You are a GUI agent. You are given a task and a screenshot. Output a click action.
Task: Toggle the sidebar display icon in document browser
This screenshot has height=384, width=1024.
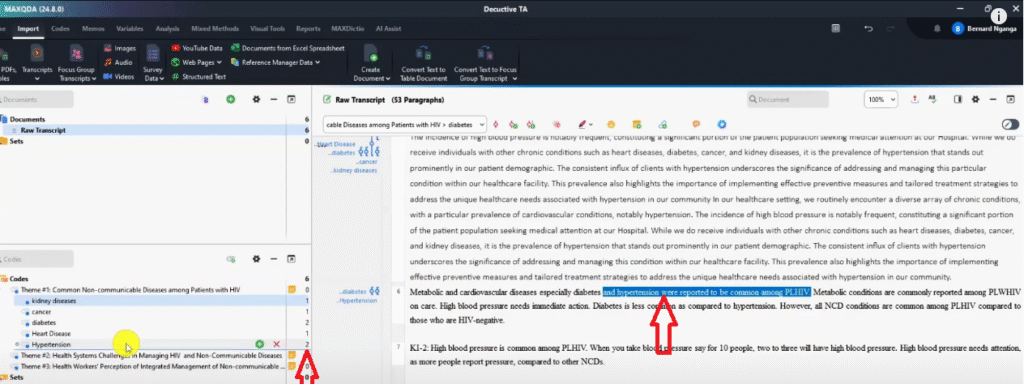[958, 99]
